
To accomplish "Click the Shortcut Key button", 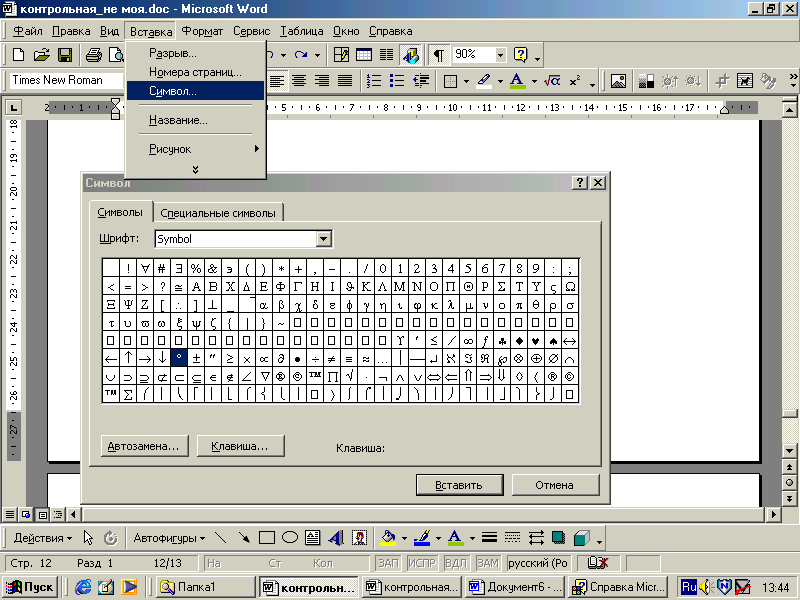I will [240, 446].
